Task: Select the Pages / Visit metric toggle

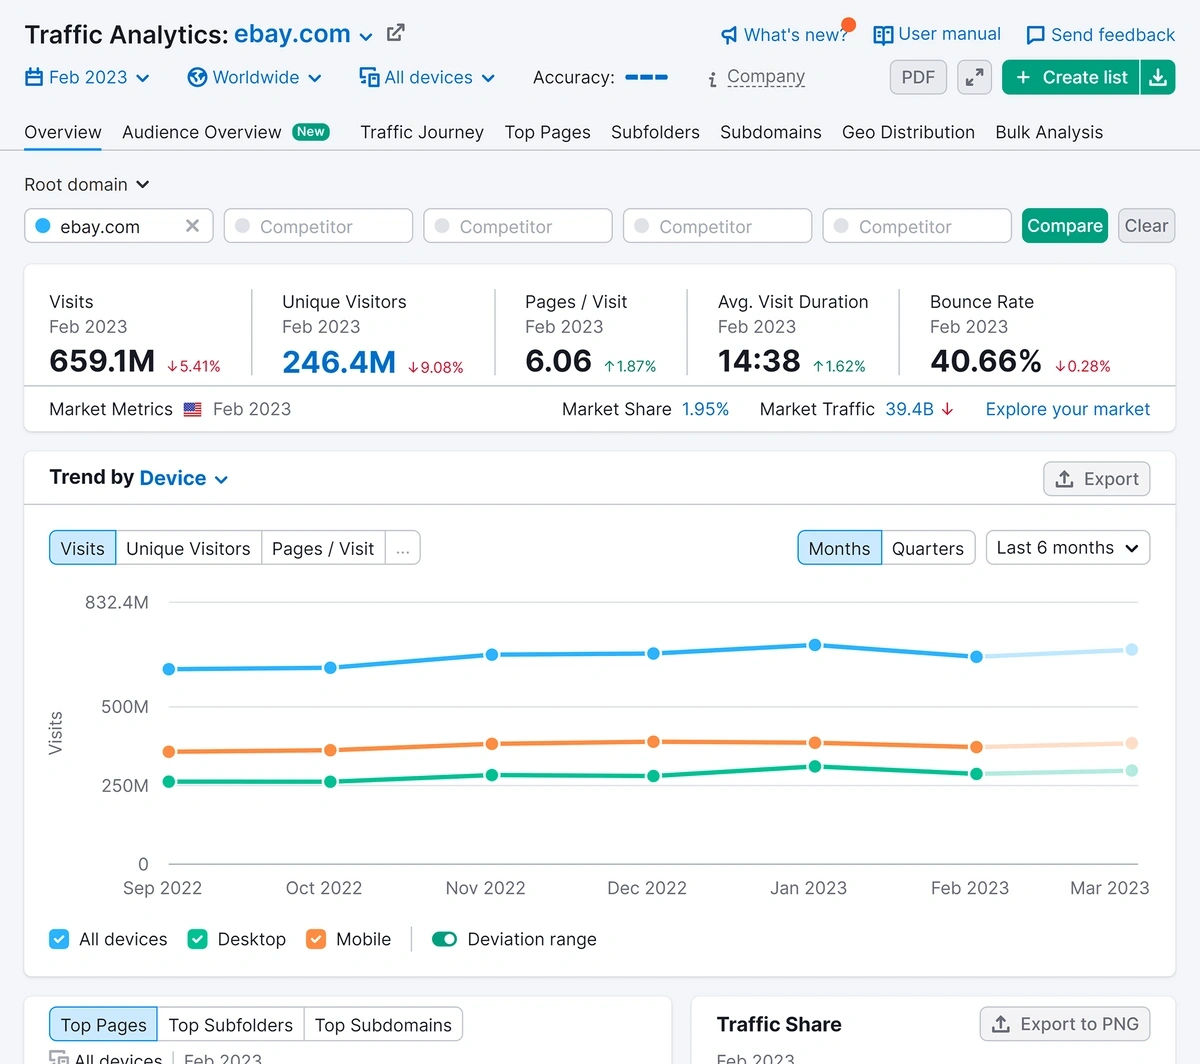Action: click(323, 548)
